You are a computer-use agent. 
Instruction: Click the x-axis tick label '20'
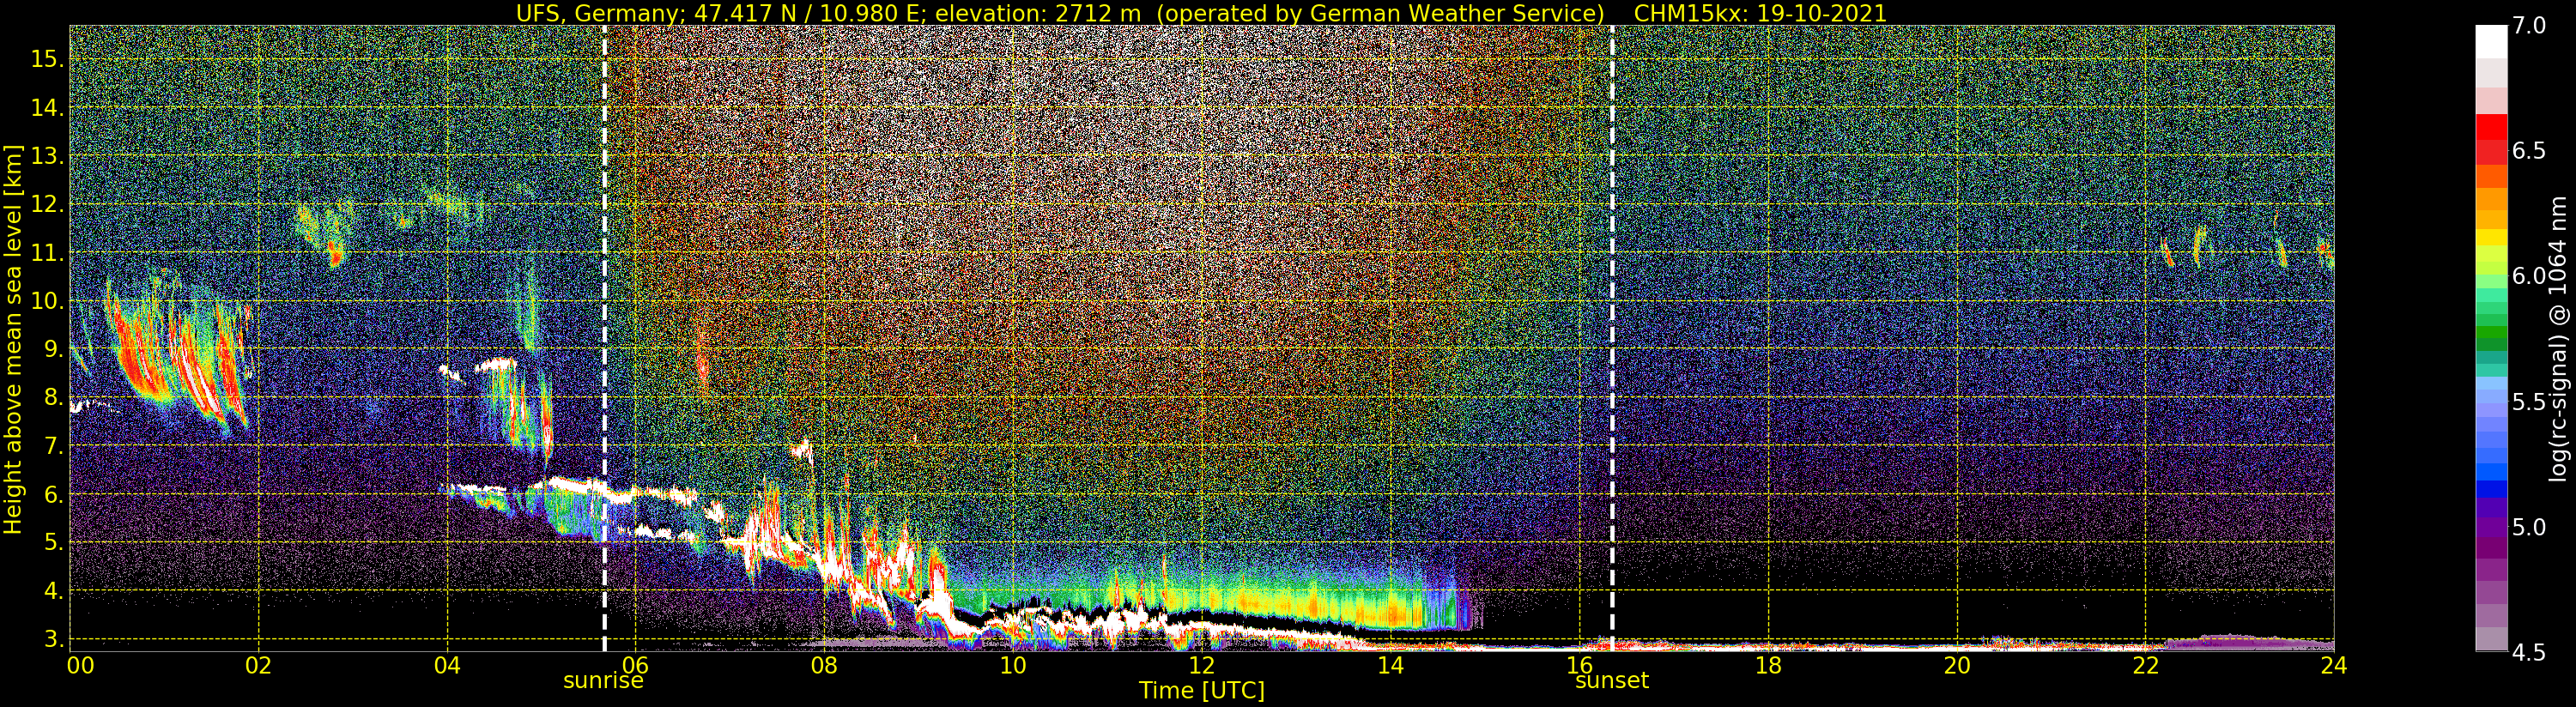tap(1956, 665)
